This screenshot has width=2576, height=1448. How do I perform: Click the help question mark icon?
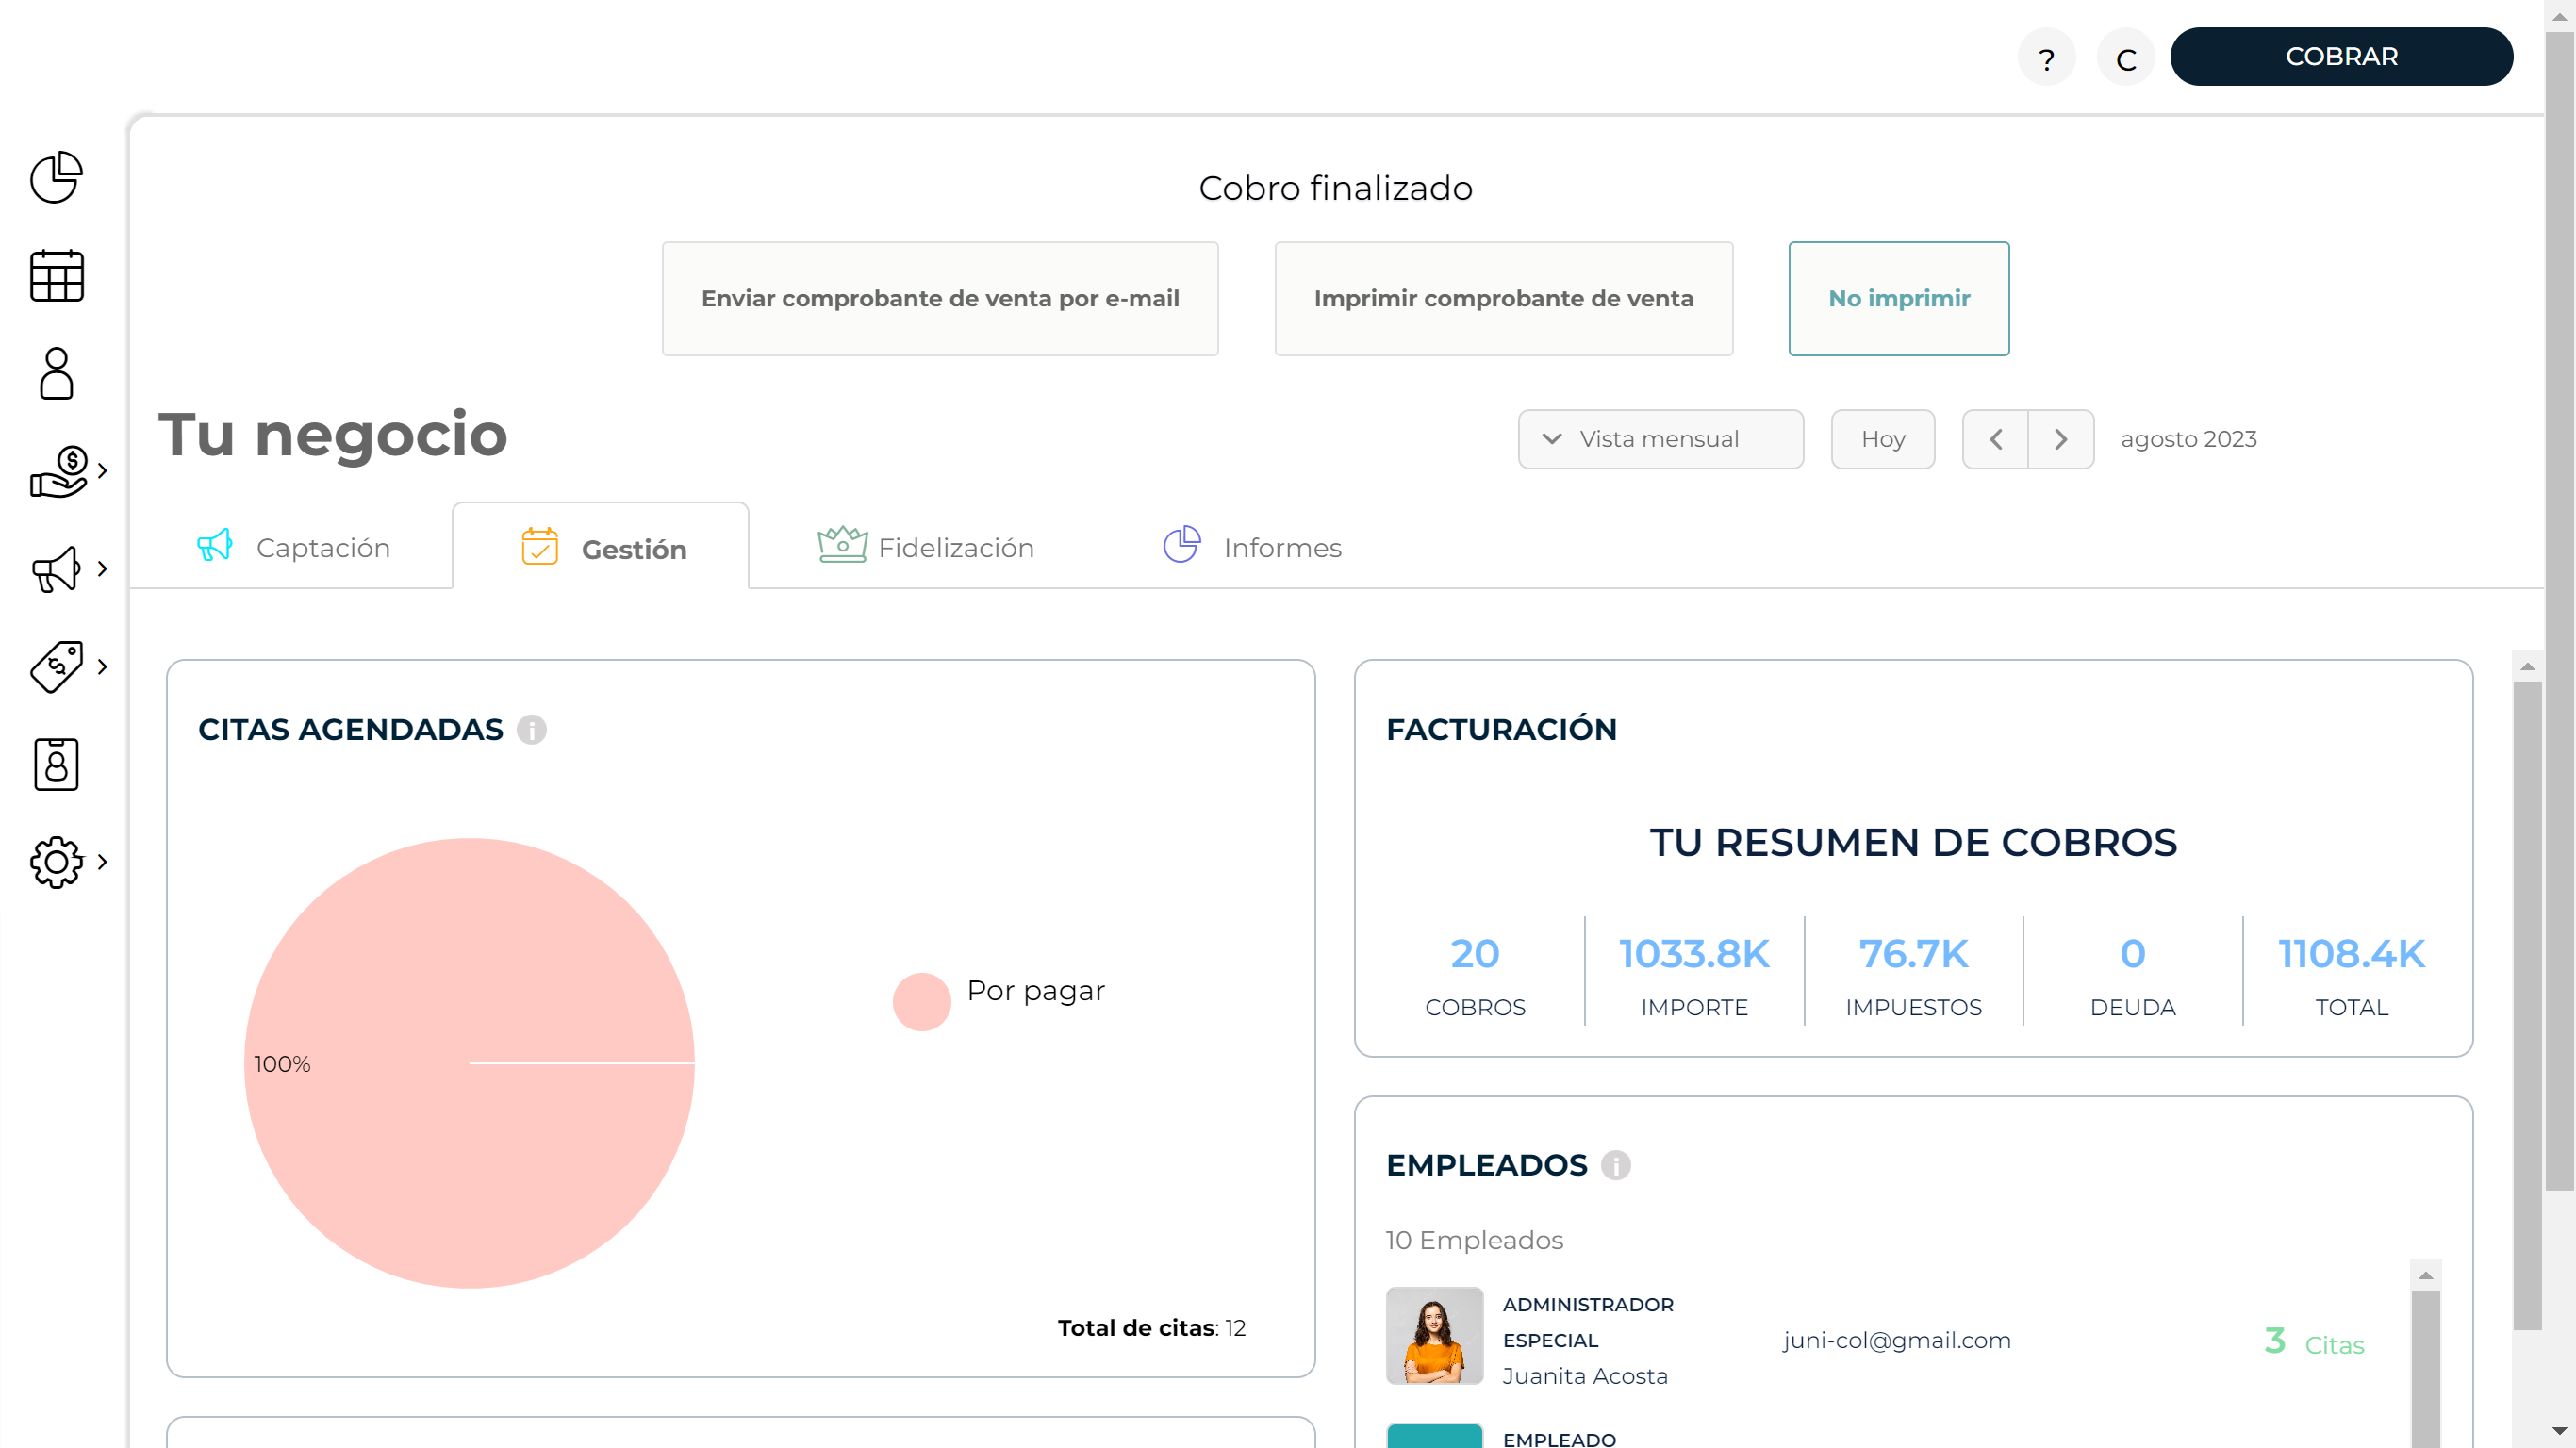click(x=2046, y=58)
